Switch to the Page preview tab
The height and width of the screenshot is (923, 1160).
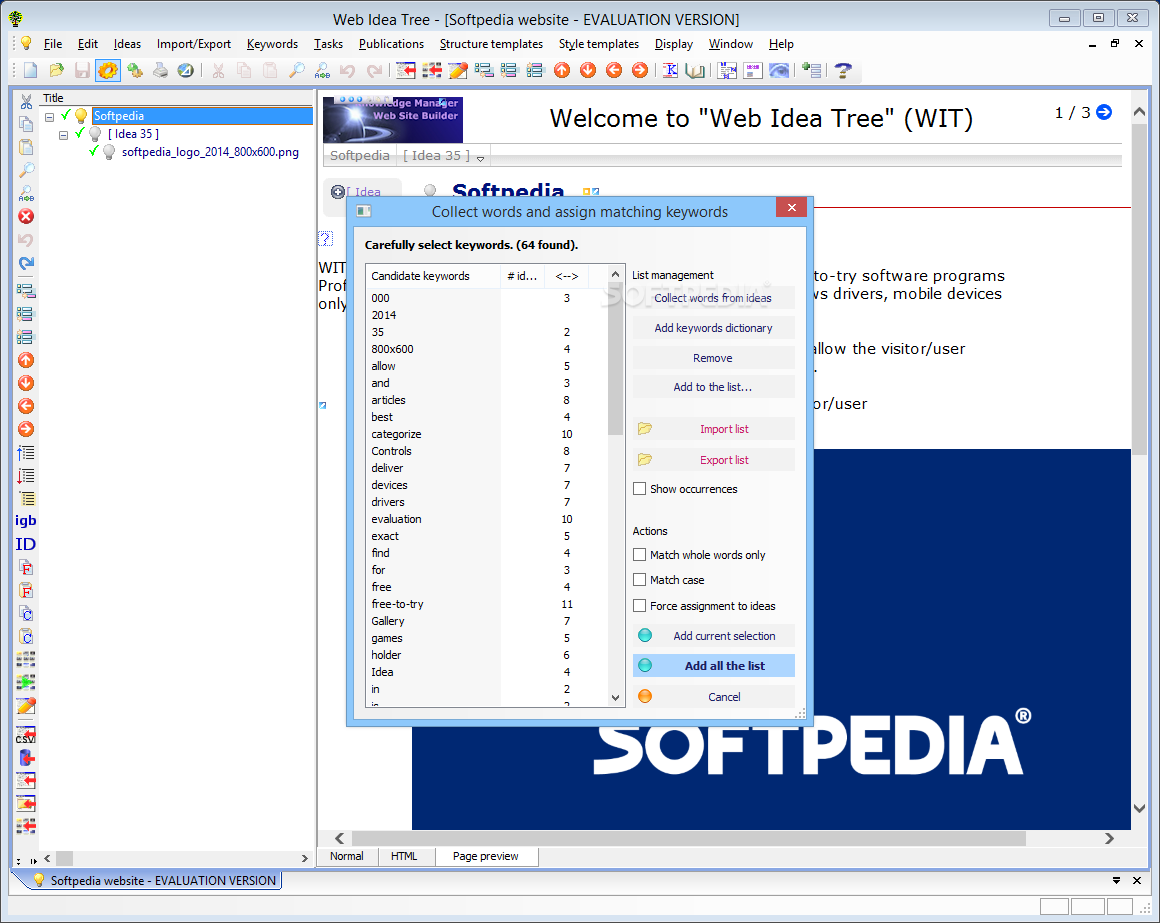click(485, 856)
